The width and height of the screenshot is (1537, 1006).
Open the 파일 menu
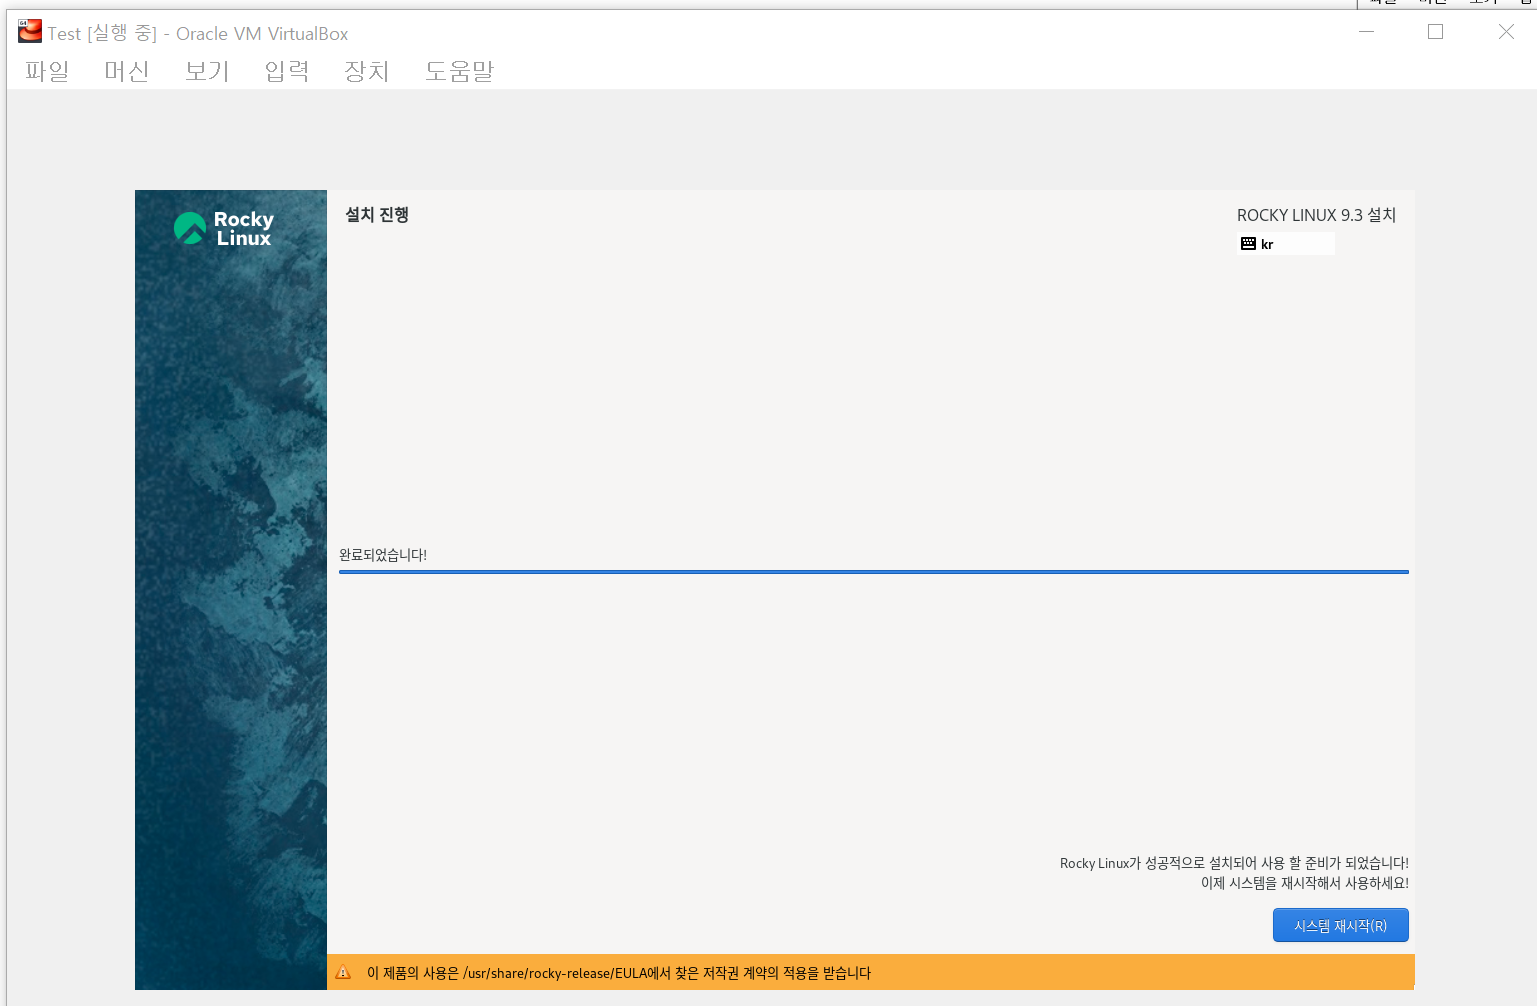[47, 71]
